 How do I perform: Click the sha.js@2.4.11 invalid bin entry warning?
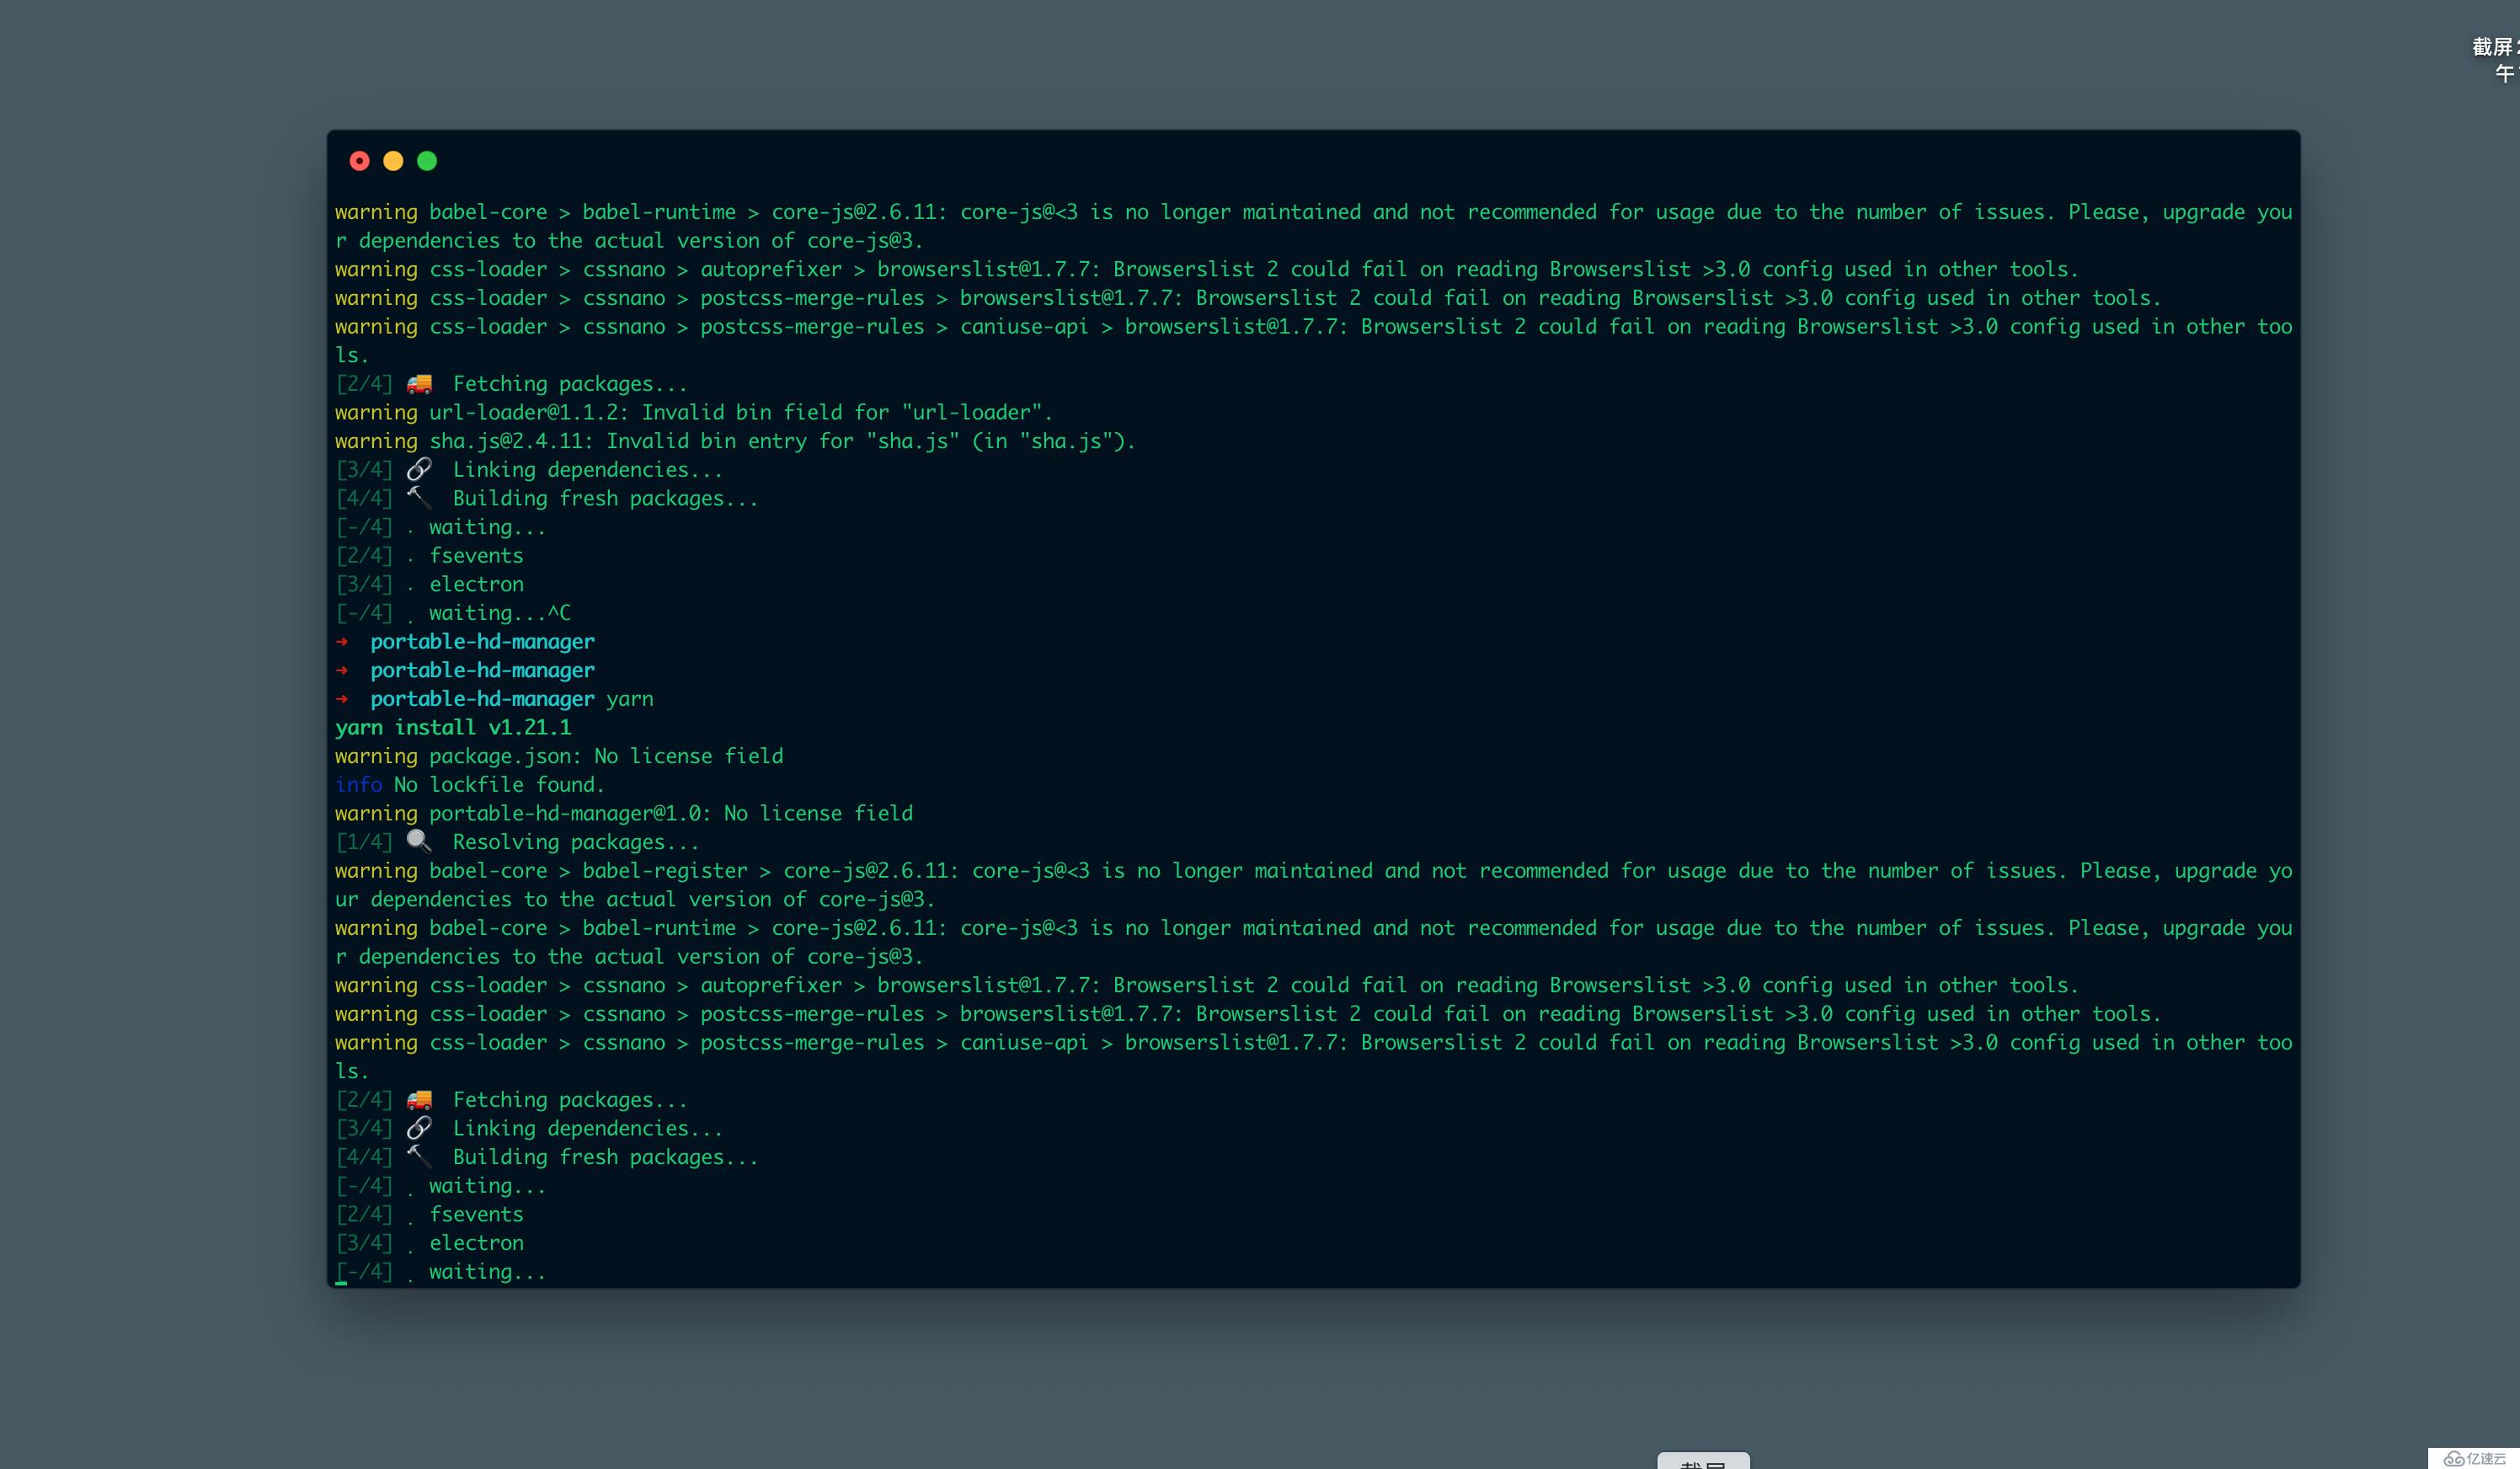point(735,441)
